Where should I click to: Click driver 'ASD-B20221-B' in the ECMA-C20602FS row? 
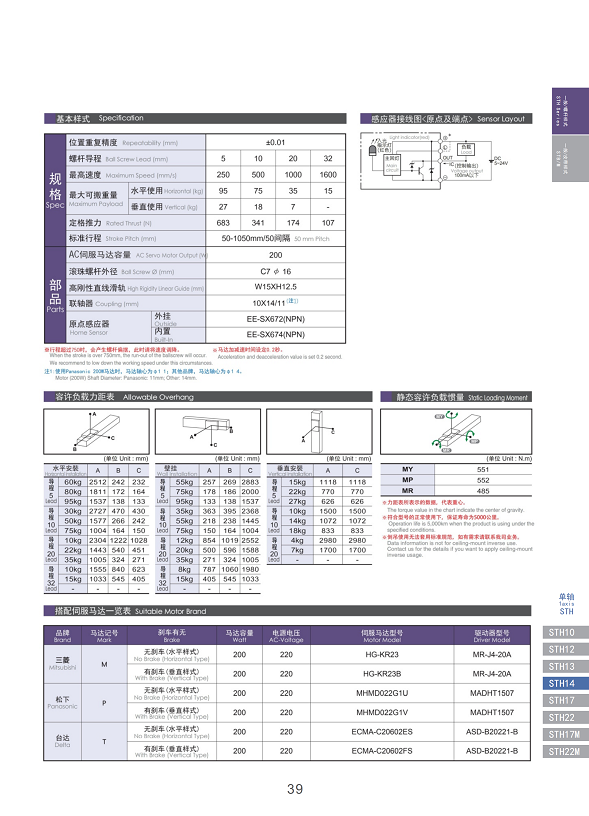point(492,751)
